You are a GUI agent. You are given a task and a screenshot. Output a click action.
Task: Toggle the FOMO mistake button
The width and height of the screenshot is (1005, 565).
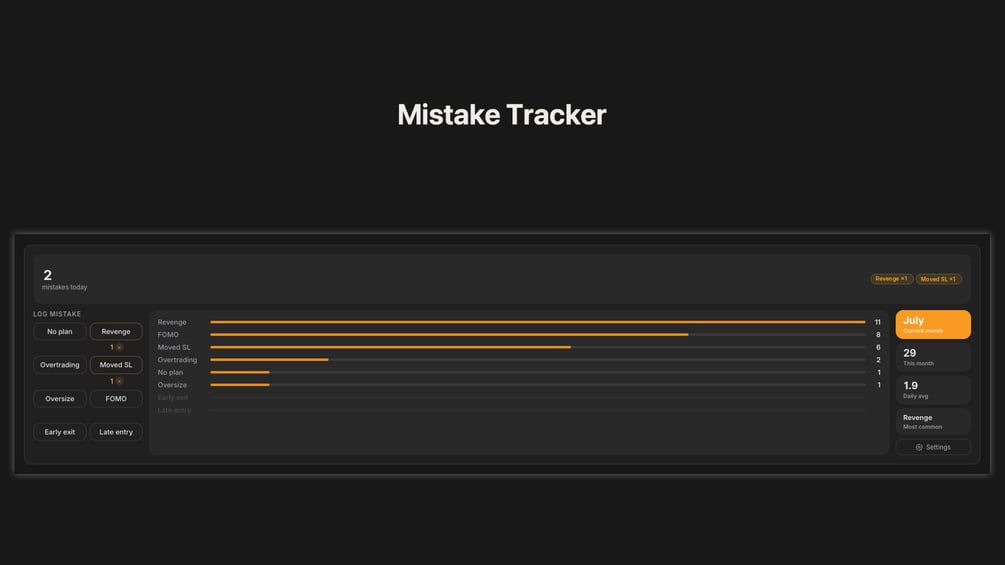coord(116,398)
